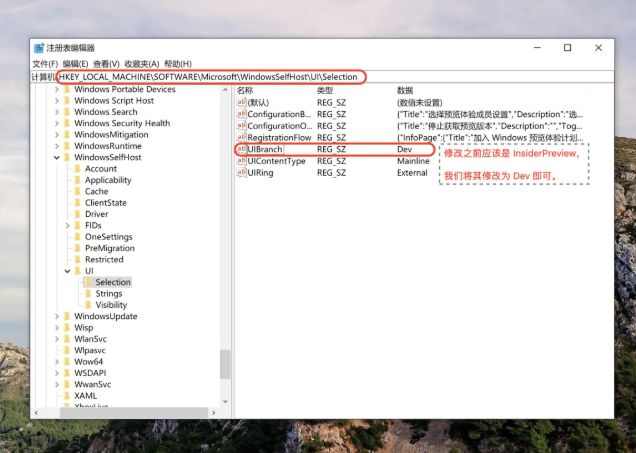Image resolution: width=636 pixels, height=453 pixels.
Task: Click the Registry Editor app icon in title bar
Action: pyautogui.click(x=39, y=48)
